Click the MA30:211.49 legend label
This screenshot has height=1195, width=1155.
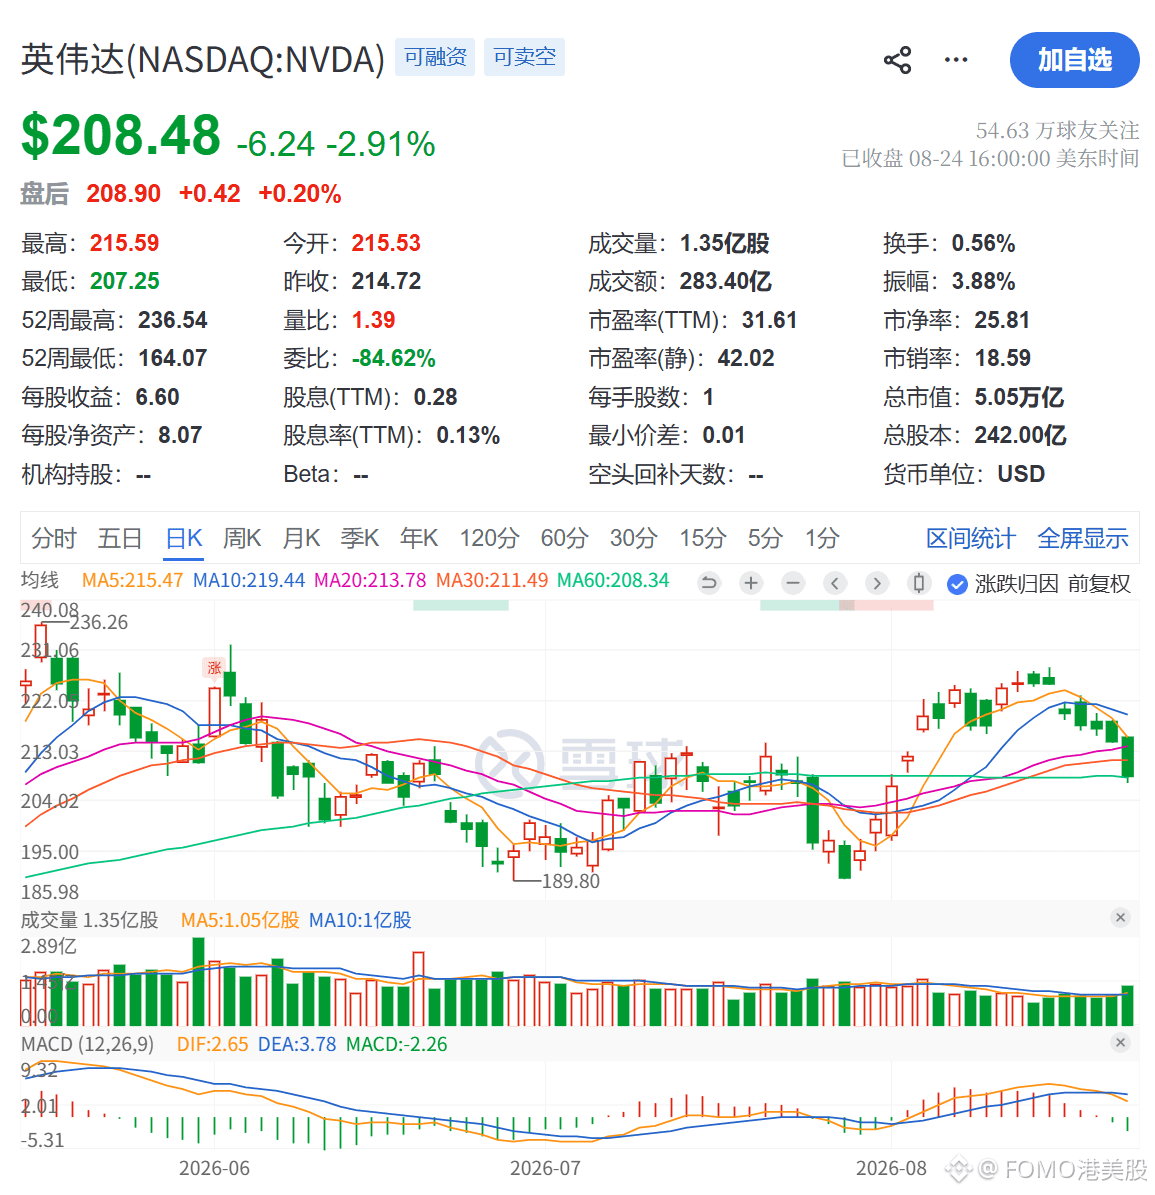click(x=491, y=580)
